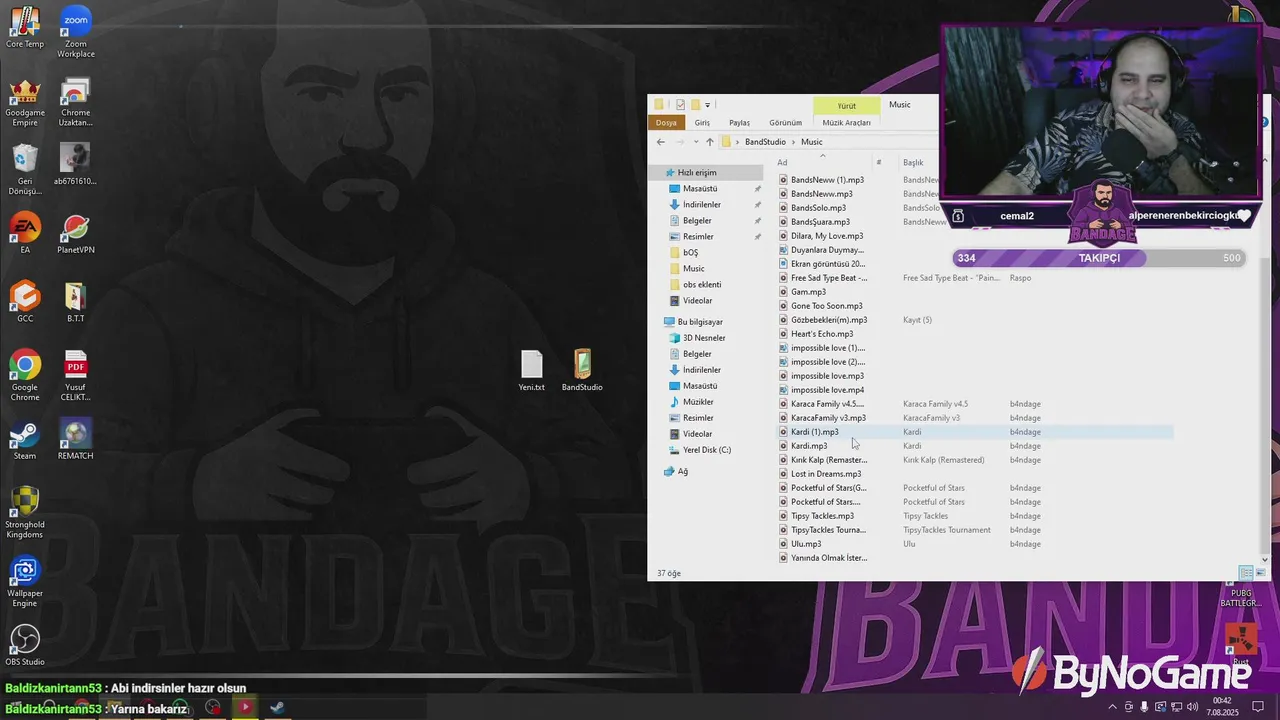Viewport: 1280px width, 720px height.
Task: Switch to the Giriş ribbon tab
Action: click(702, 123)
